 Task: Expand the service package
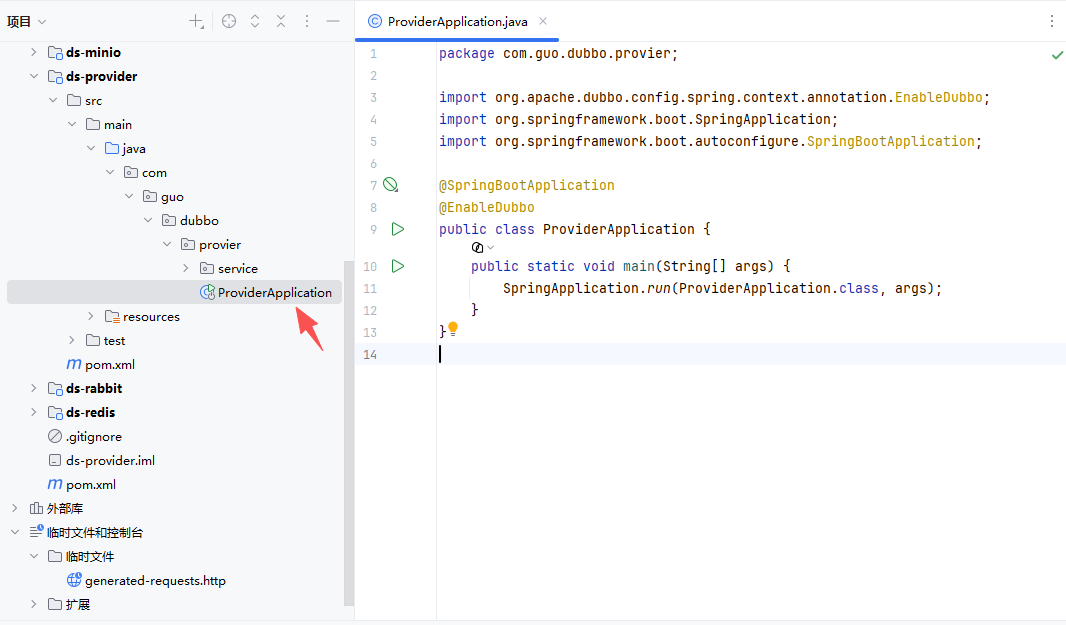186,269
